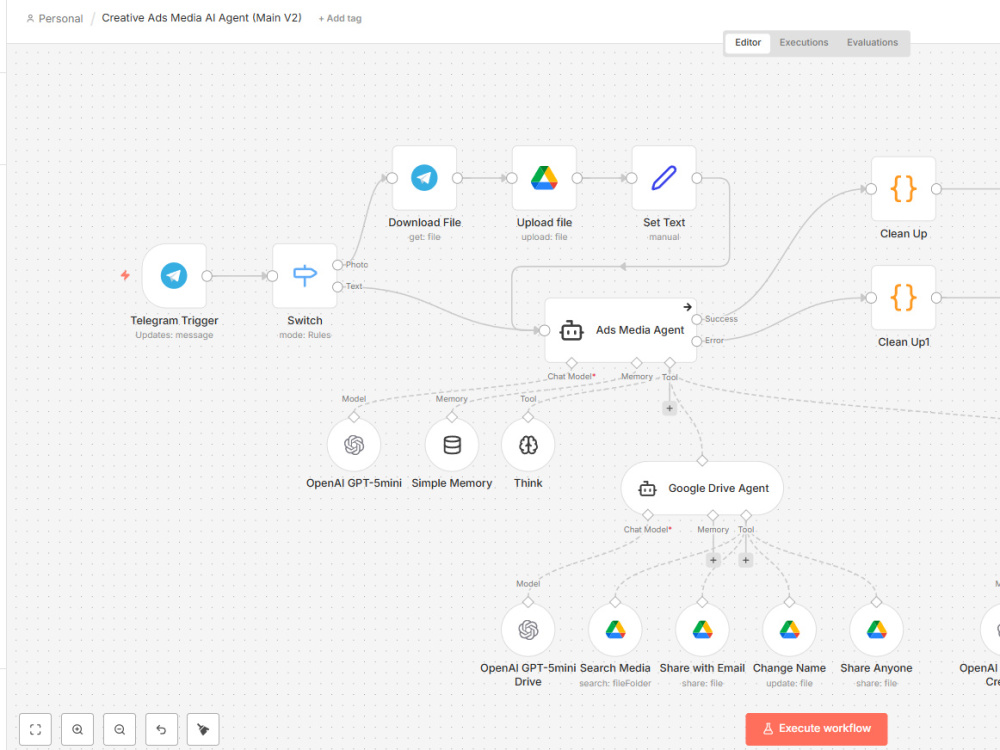Click the Chat Model connector on Ads Media Agent
The height and width of the screenshot is (750, 1000).
[x=571, y=363]
